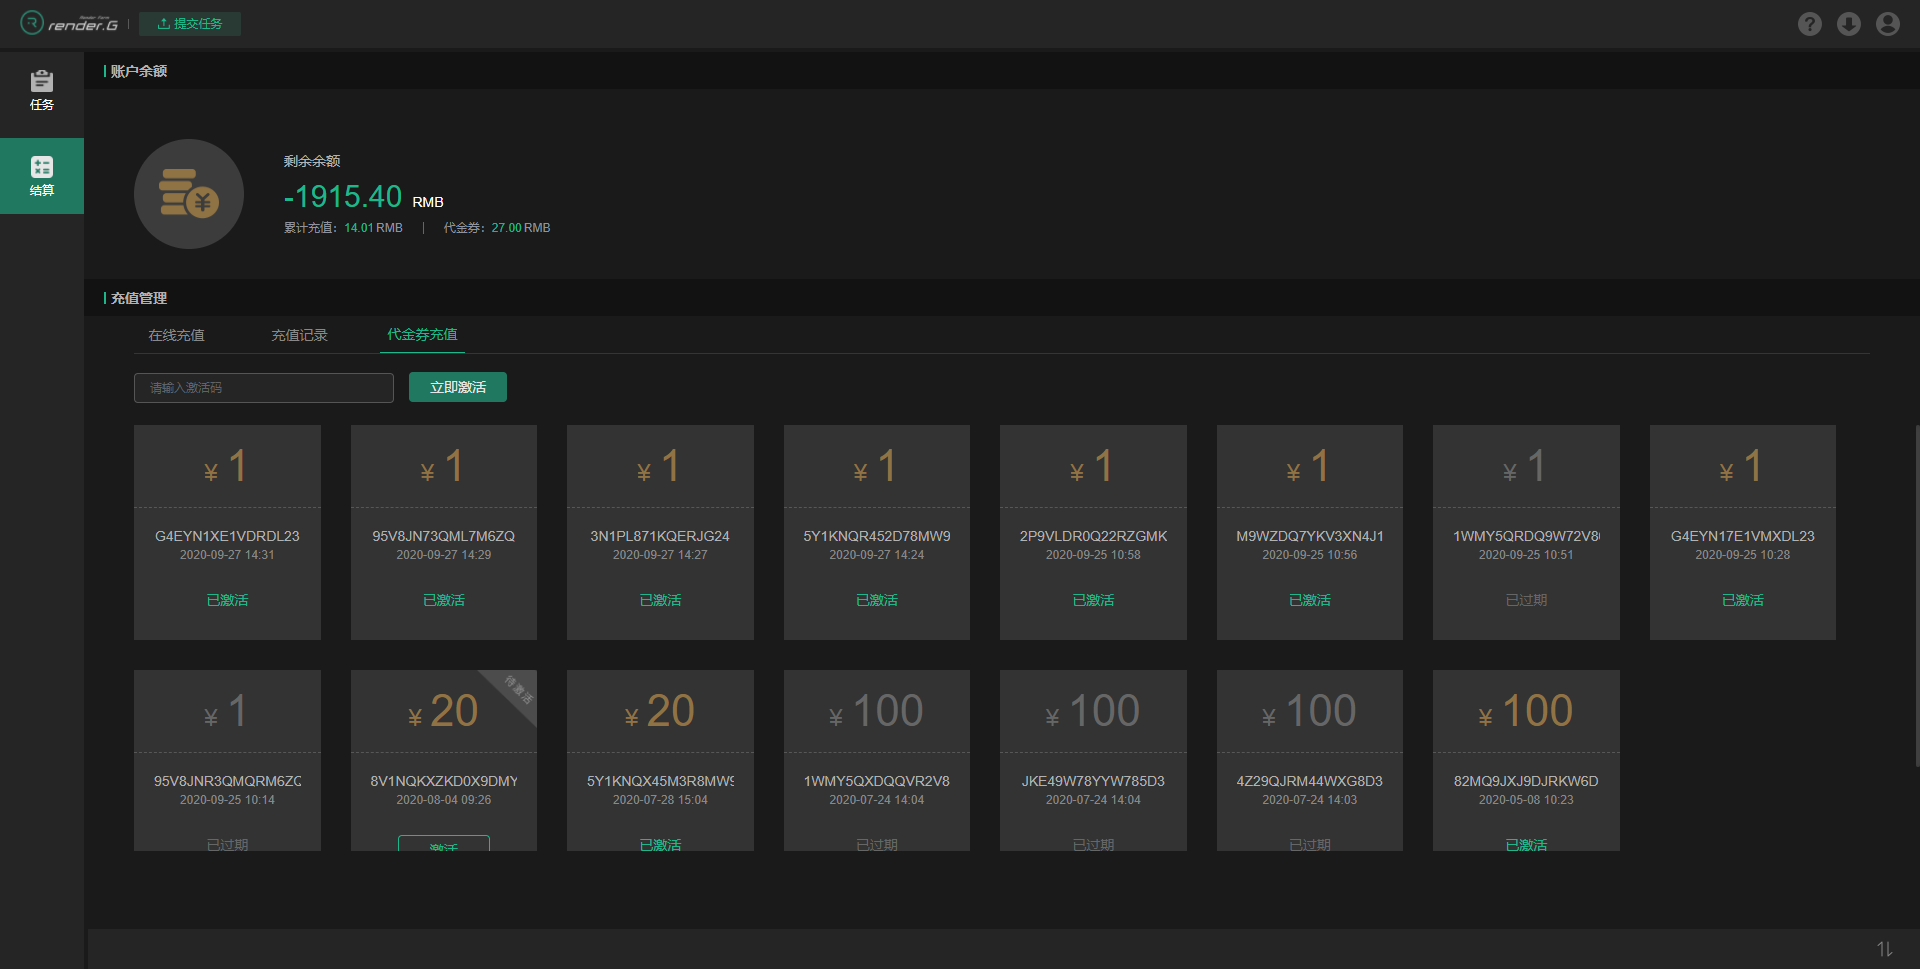Click the coin stack balance icon
The width and height of the screenshot is (1920, 969).
[189, 194]
